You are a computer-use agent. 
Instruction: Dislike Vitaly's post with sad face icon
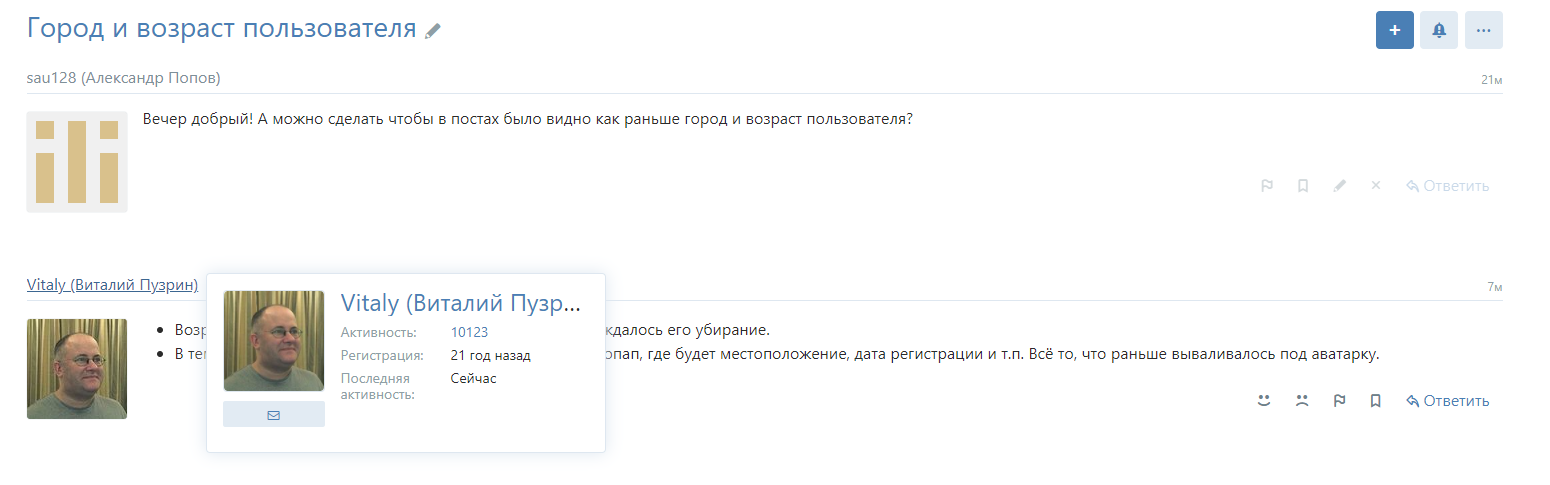(1302, 401)
